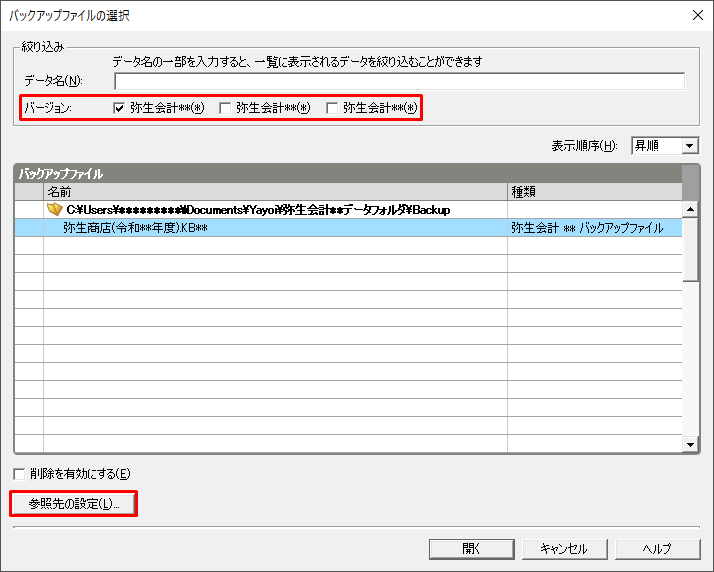Click the list scrollbar down arrow

(x=690, y=444)
